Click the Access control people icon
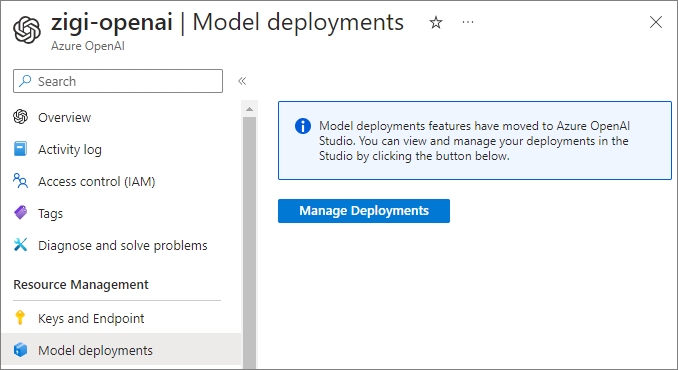The image size is (678, 370). click(20, 181)
